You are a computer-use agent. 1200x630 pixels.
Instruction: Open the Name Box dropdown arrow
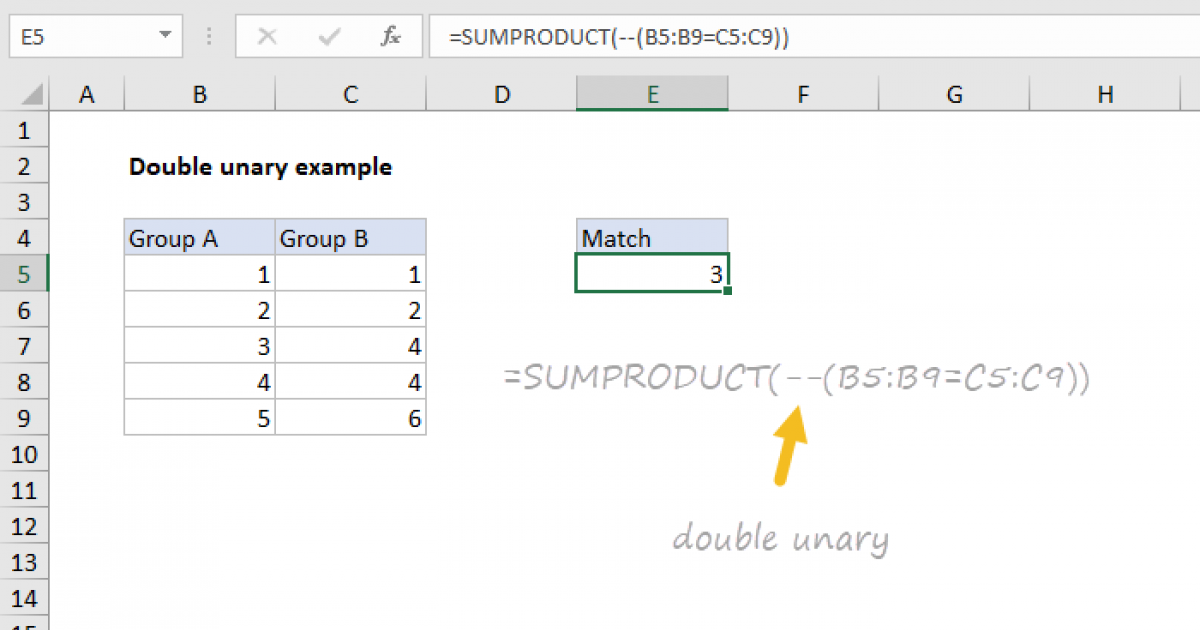165,37
